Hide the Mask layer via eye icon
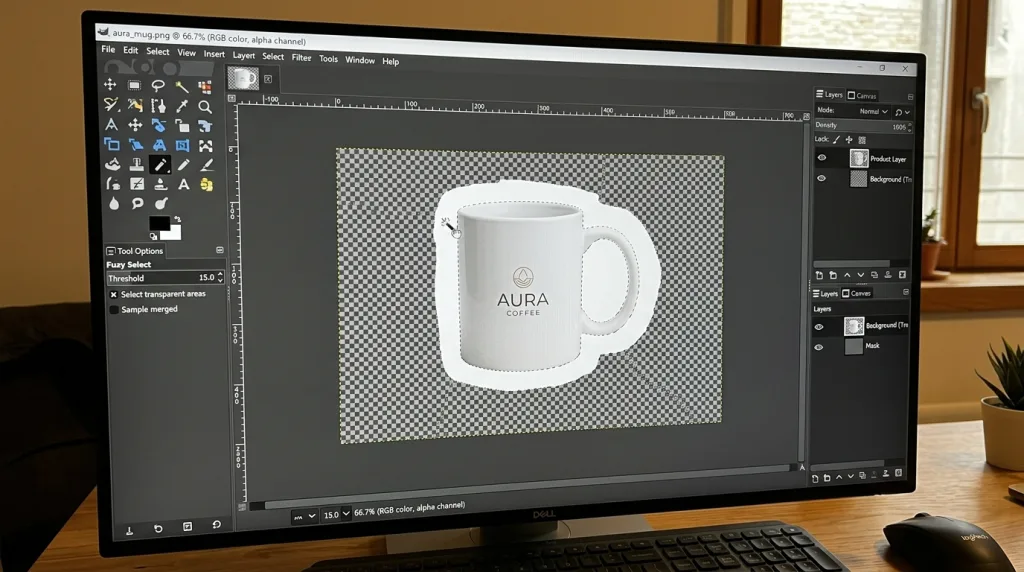 coord(818,347)
